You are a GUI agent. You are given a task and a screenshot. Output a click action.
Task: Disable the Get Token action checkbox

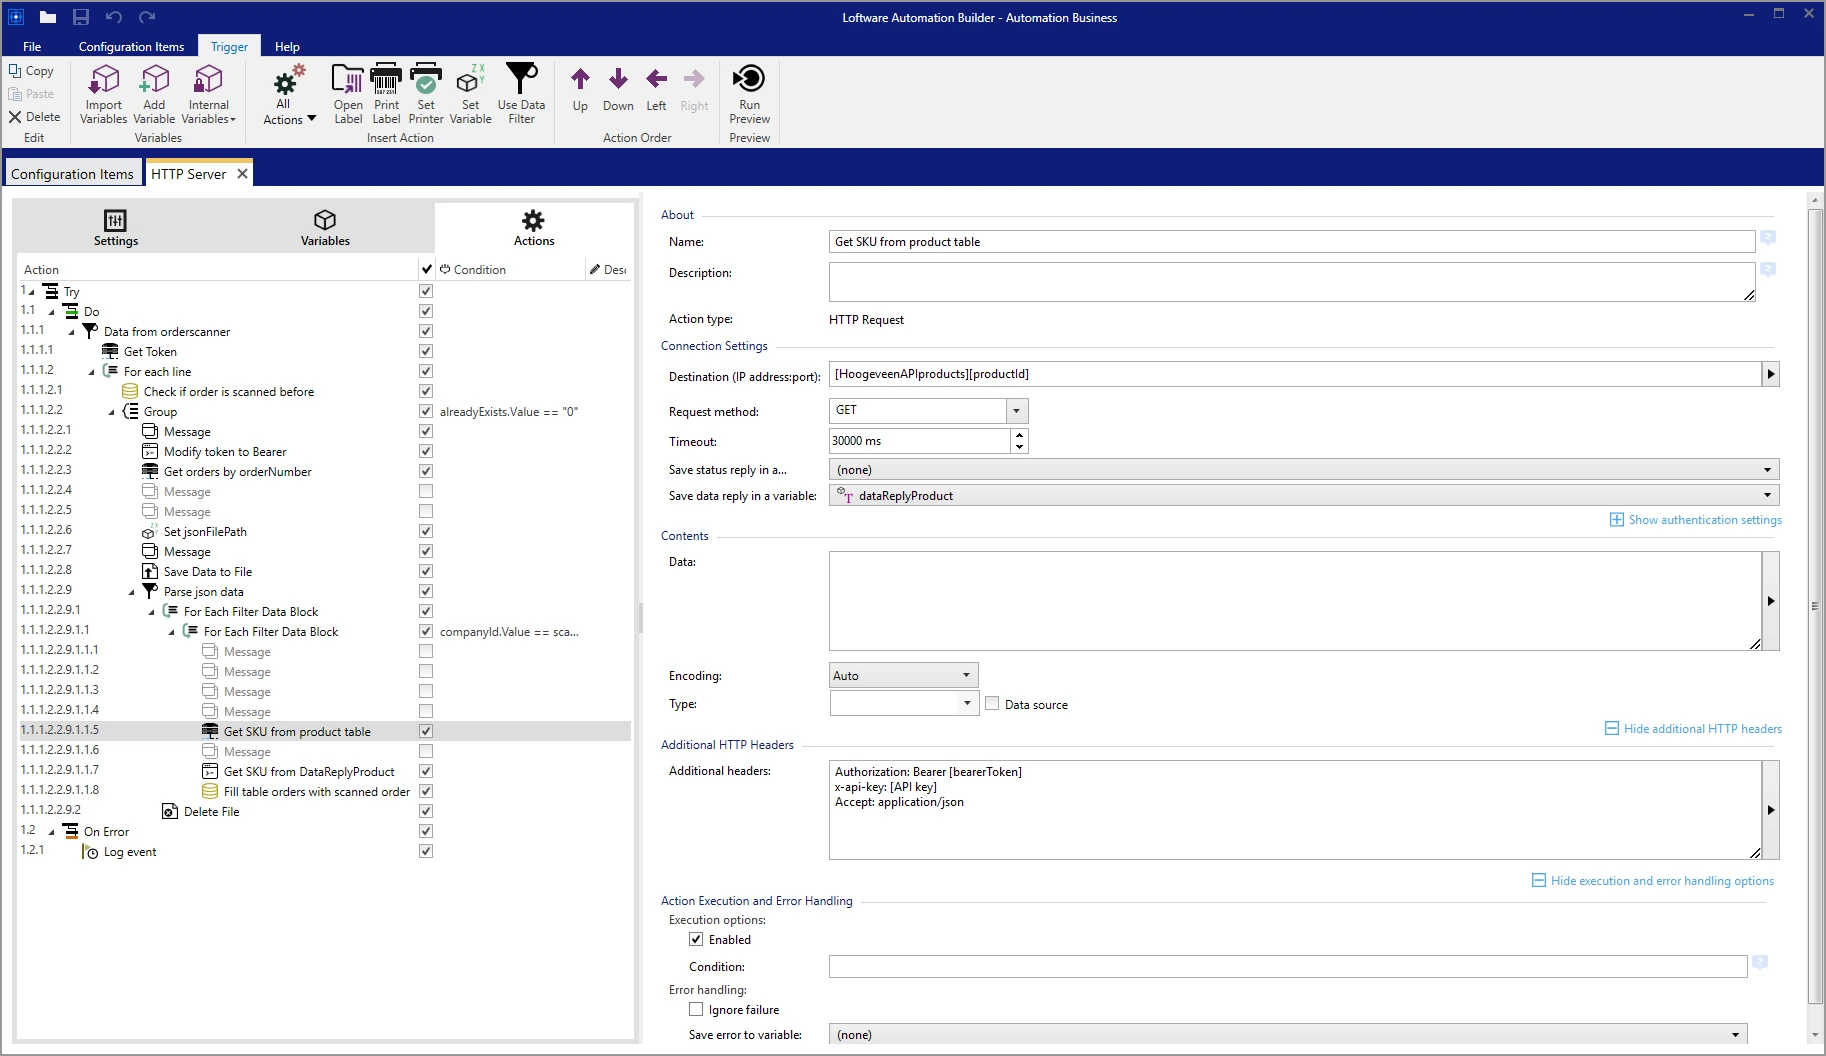pyautogui.click(x=426, y=351)
